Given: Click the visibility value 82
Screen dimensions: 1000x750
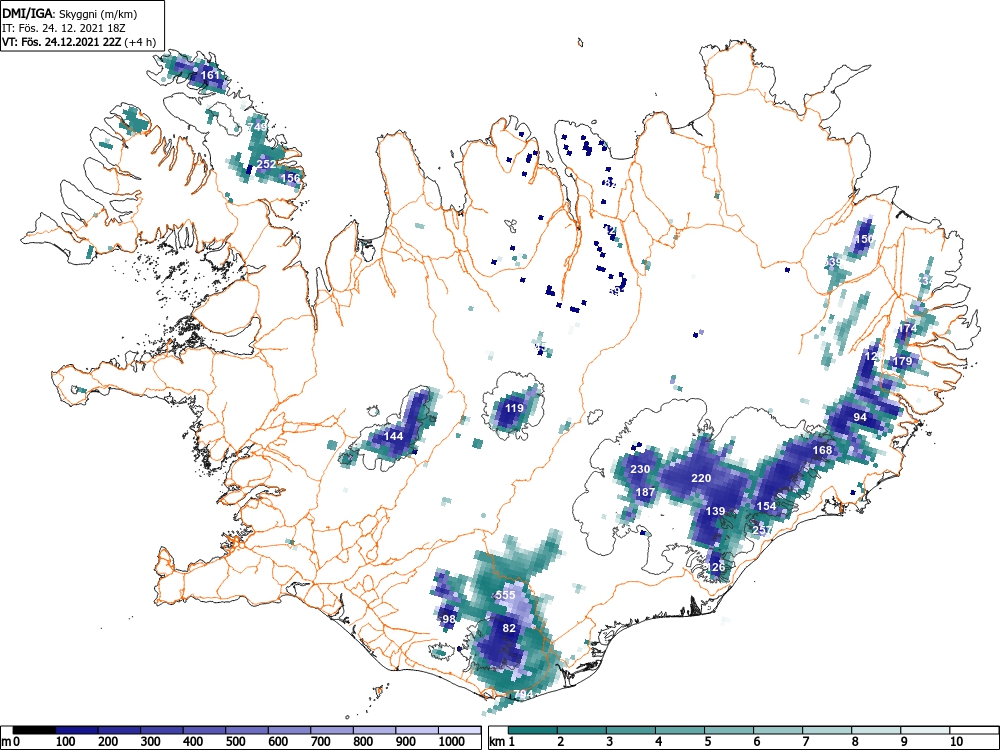Looking at the screenshot, I should 509,628.
